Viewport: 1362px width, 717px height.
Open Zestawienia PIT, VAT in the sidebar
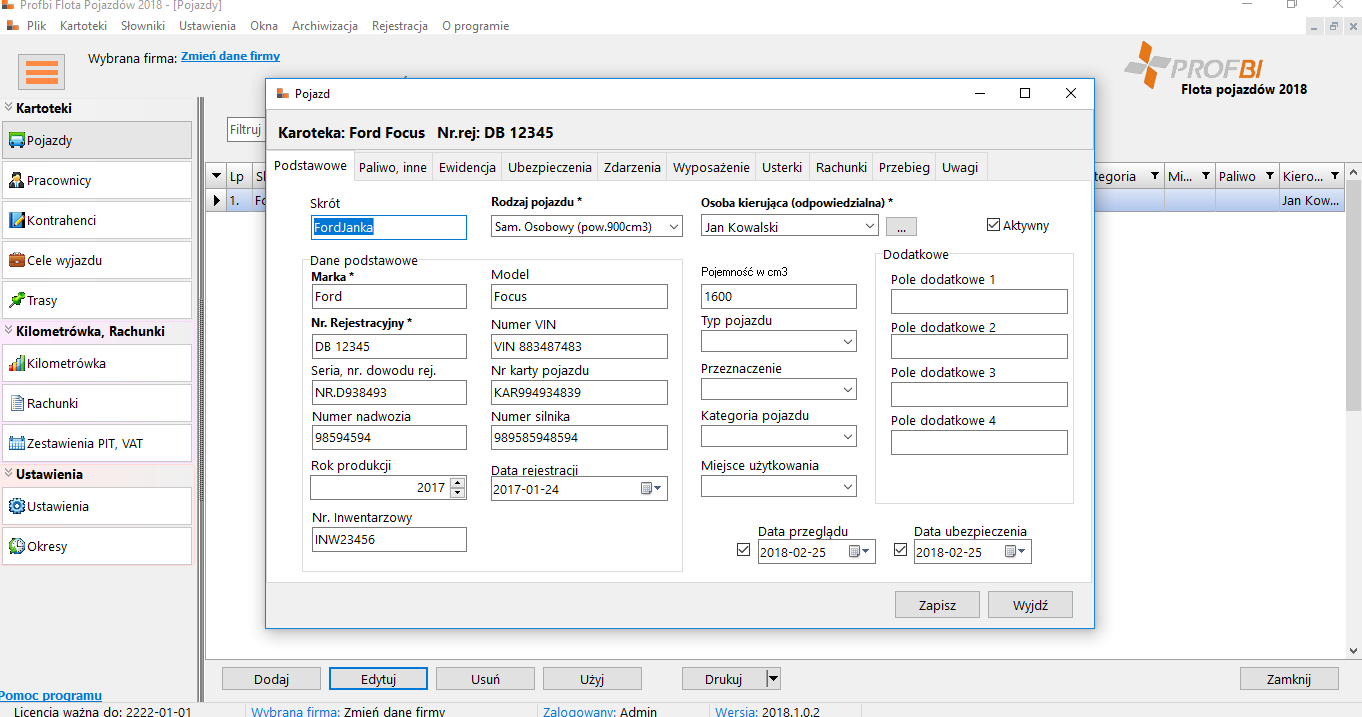(97, 443)
